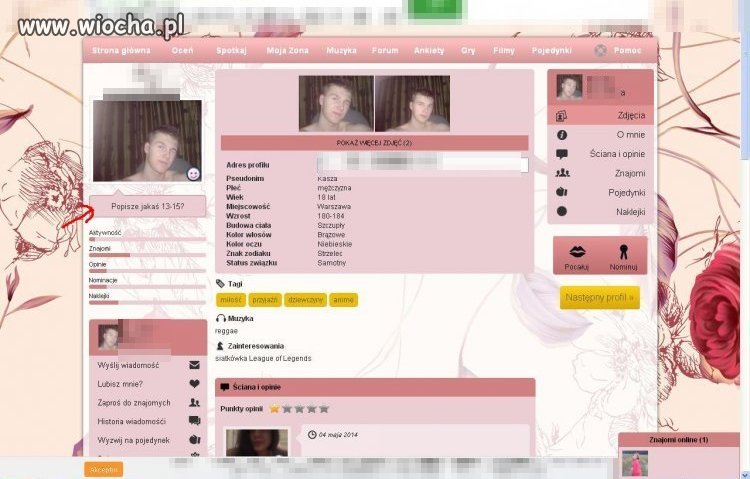Click the Muzyka headphones icon
Image resolution: width=750 pixels, height=479 pixels.
click(x=221, y=318)
